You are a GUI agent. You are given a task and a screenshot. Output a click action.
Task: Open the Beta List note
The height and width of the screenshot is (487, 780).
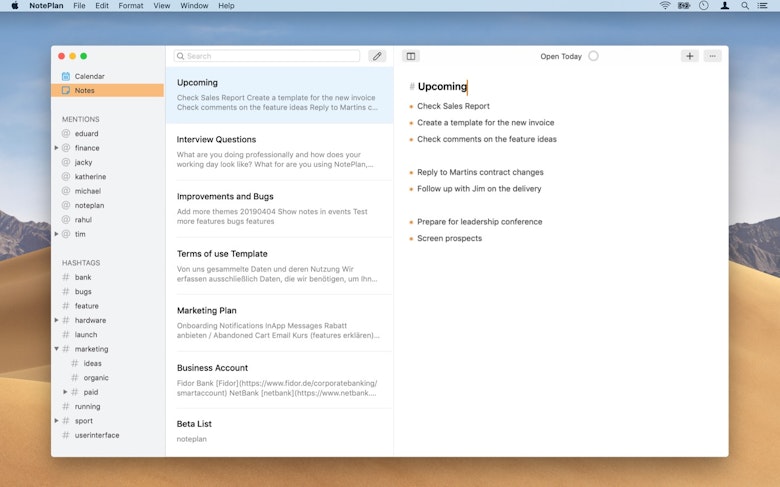[280, 432]
